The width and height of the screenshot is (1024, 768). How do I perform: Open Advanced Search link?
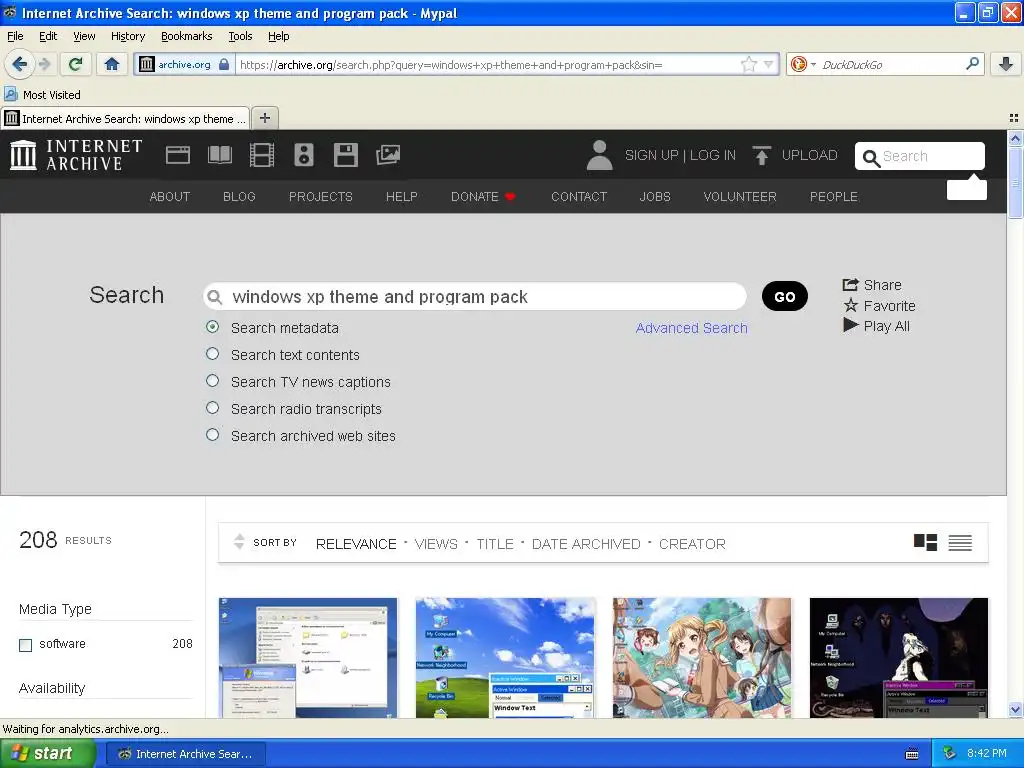tap(692, 328)
